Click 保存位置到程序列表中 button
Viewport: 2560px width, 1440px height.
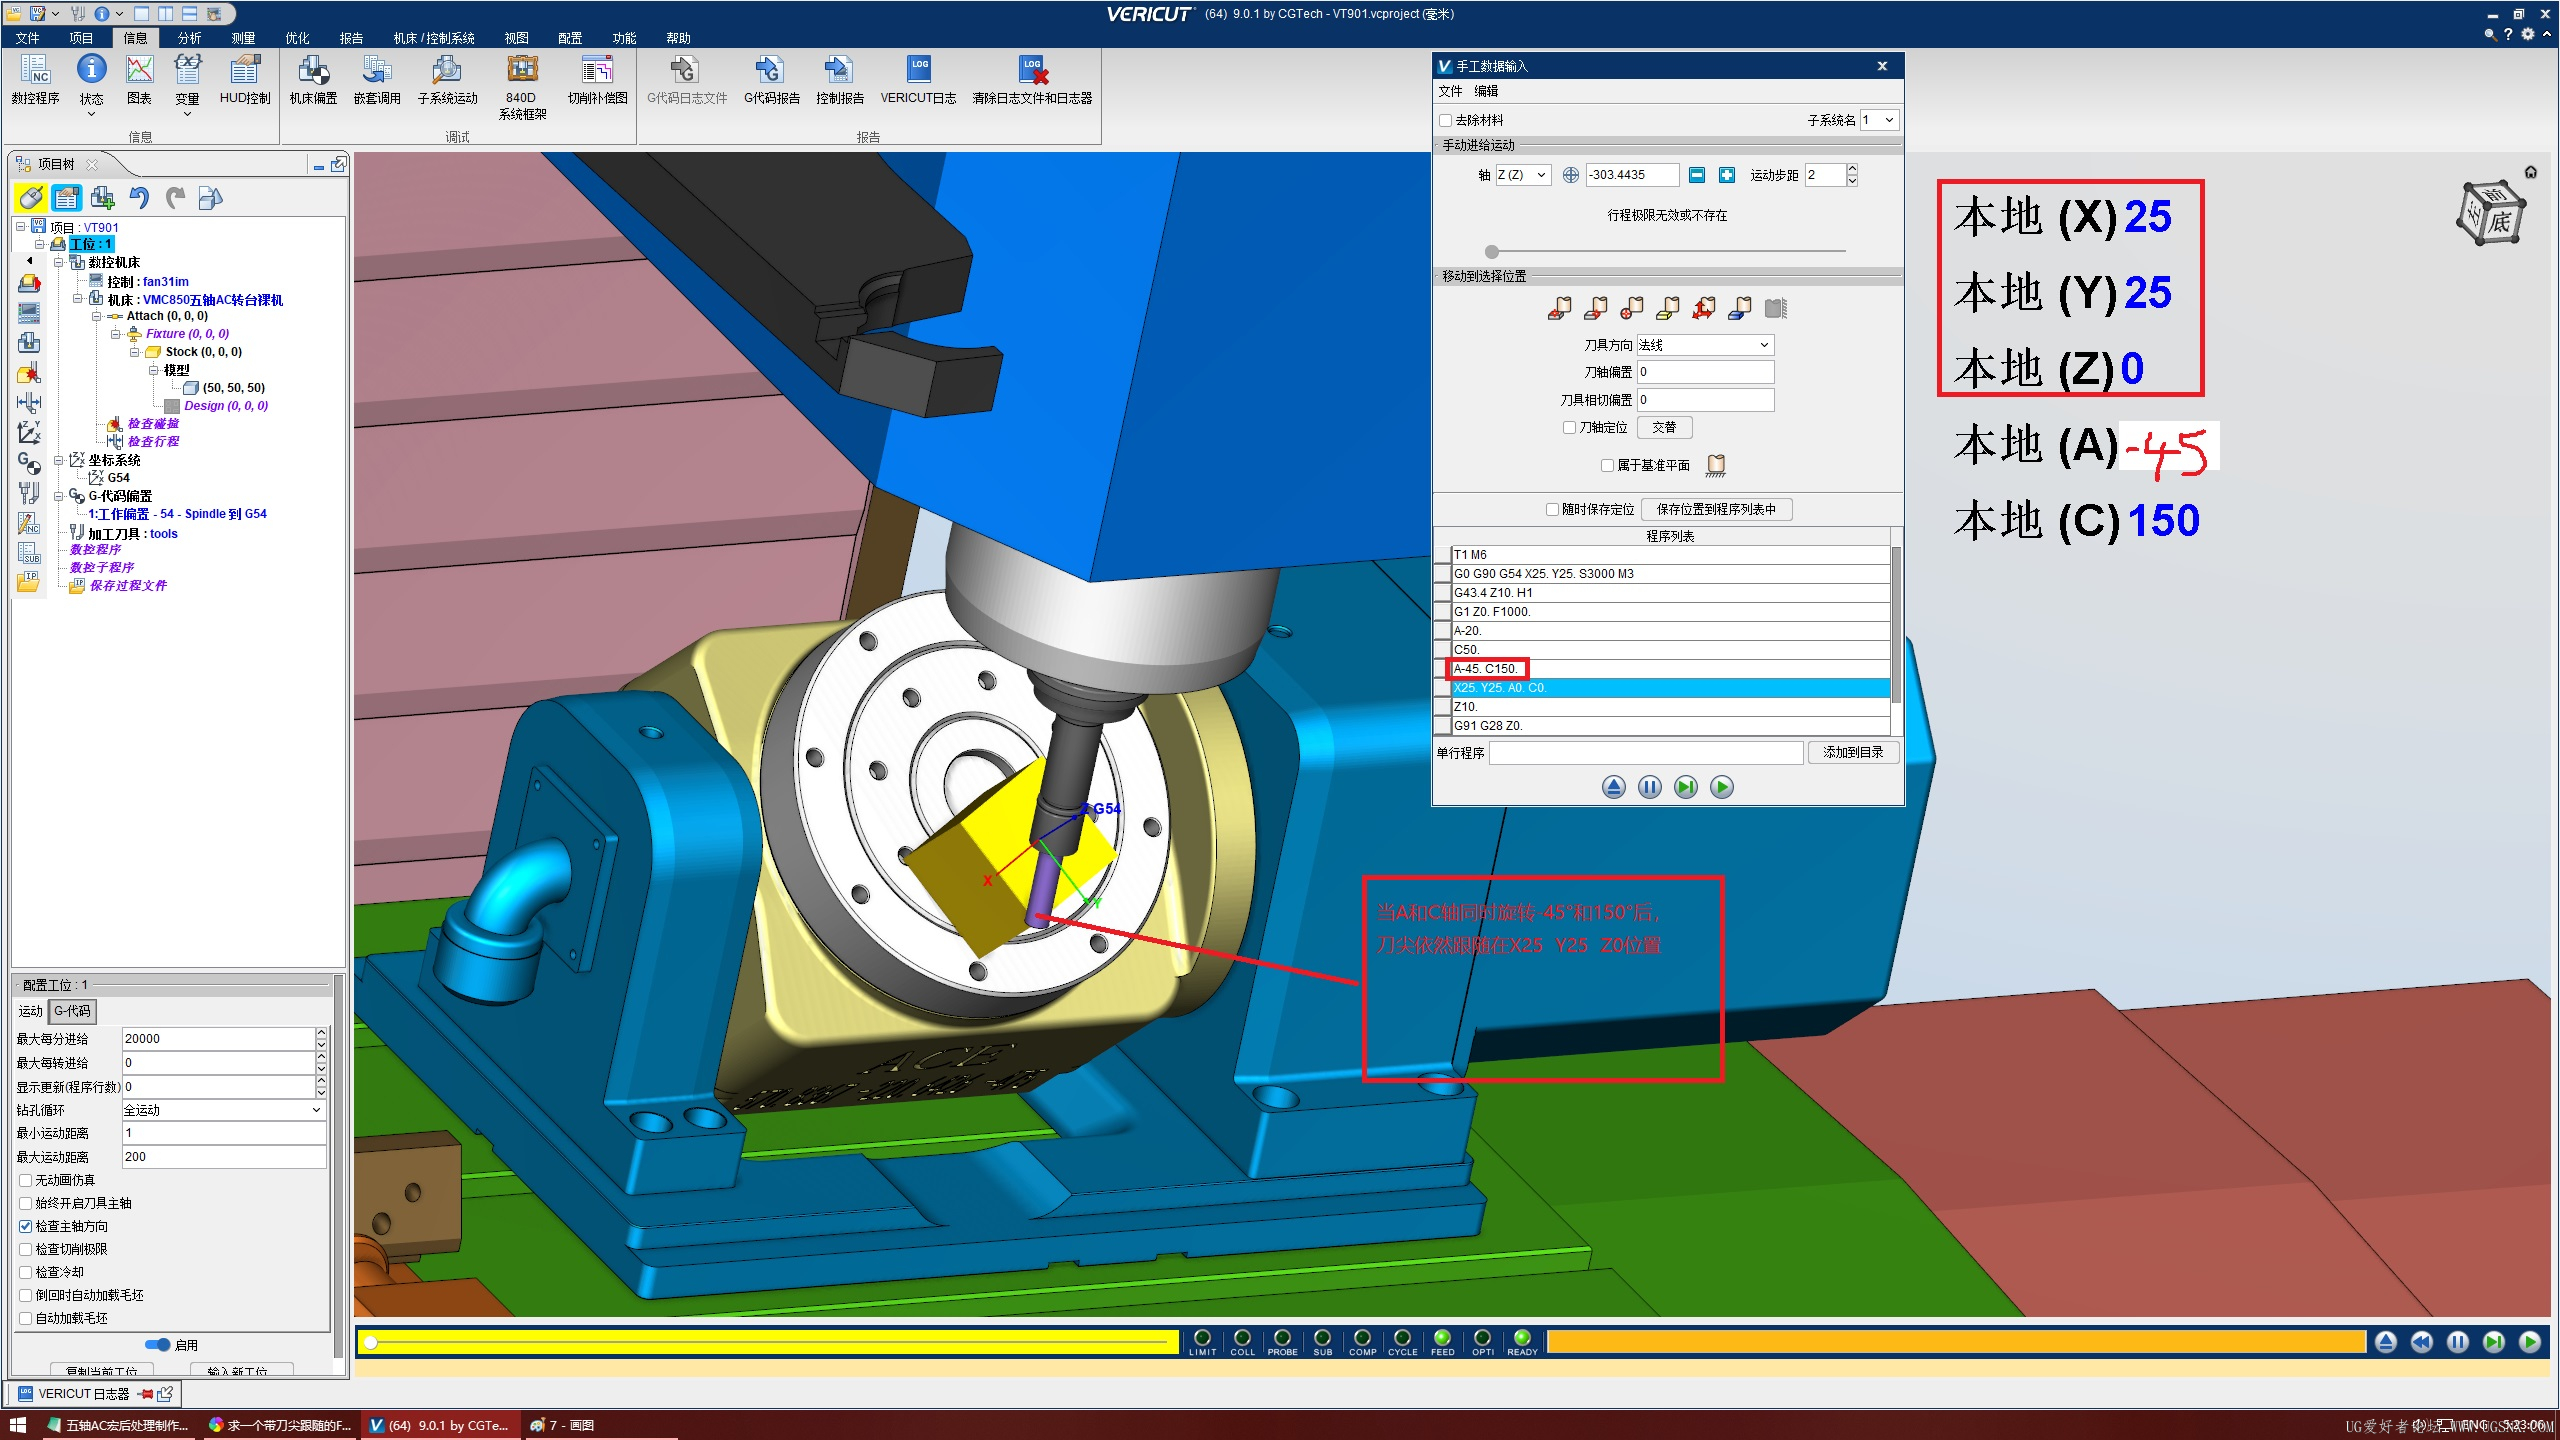[x=1716, y=509]
